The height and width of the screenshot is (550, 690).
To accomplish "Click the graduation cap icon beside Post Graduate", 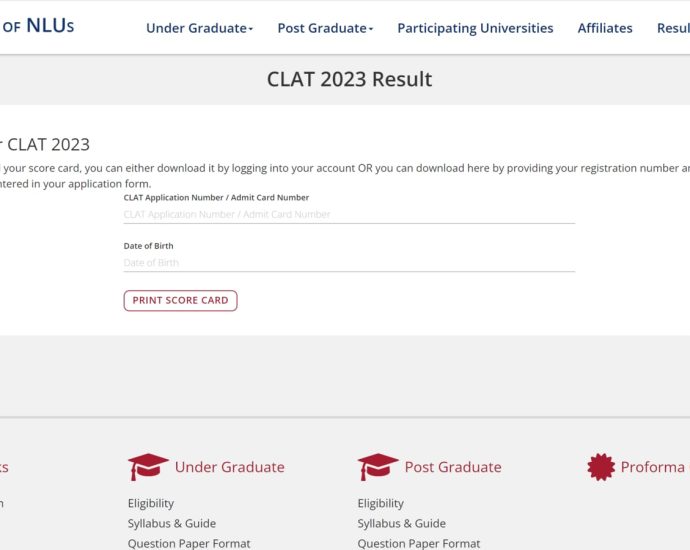I will tap(378, 467).
